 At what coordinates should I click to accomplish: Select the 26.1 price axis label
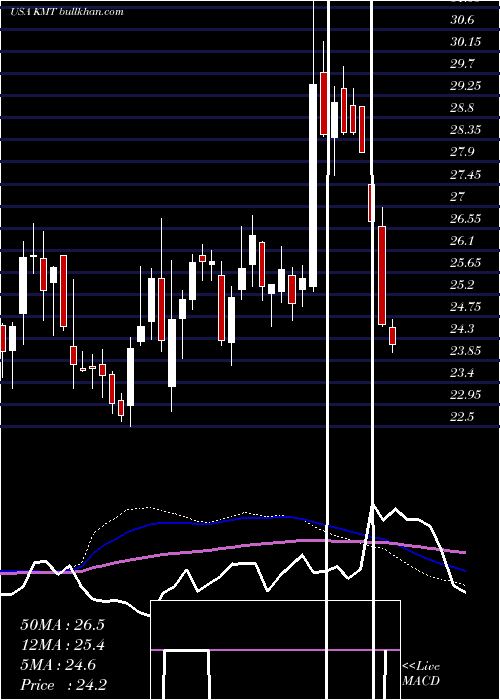point(462,240)
